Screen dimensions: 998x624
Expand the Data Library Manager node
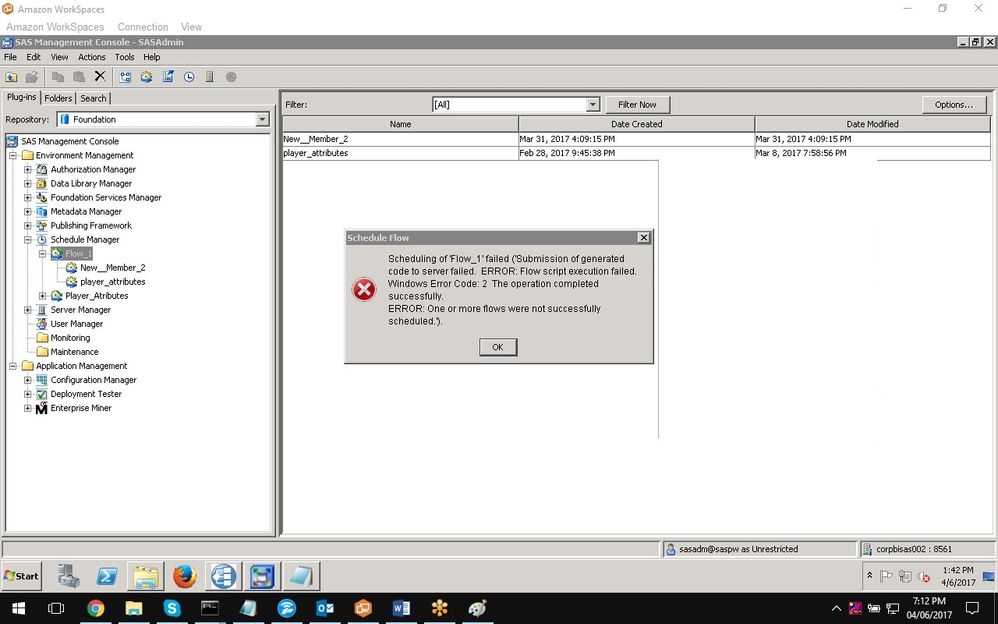coord(27,183)
